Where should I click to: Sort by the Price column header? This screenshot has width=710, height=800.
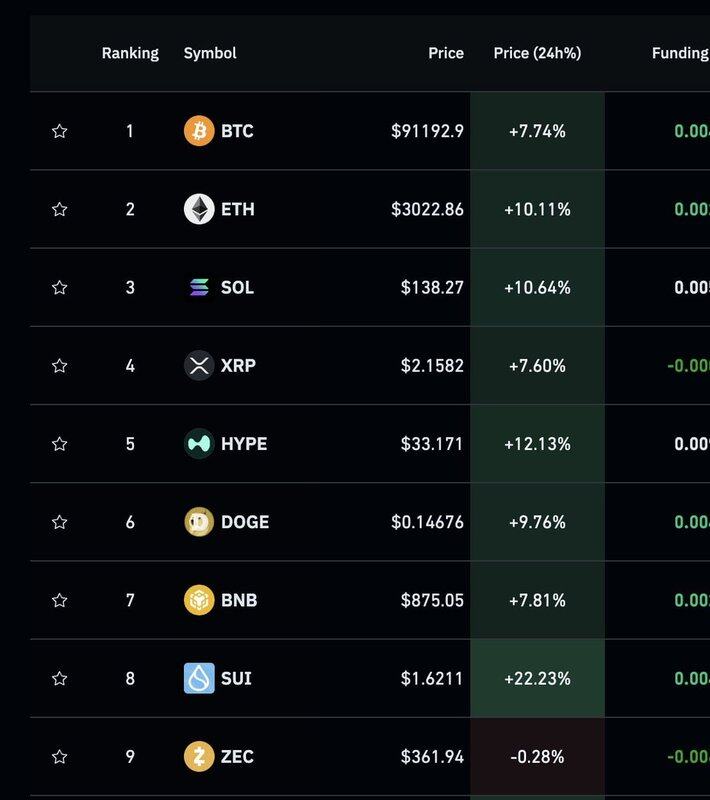(446, 53)
